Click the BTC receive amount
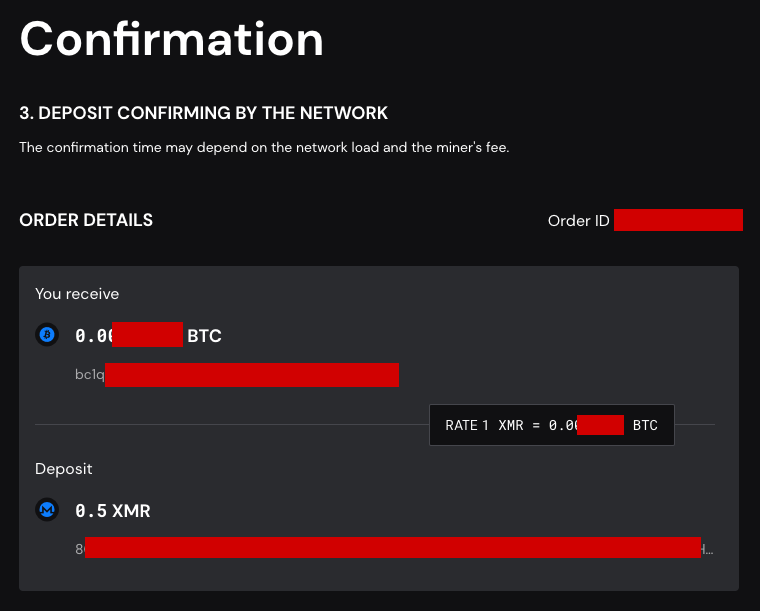This screenshot has width=760, height=611. coord(148,335)
